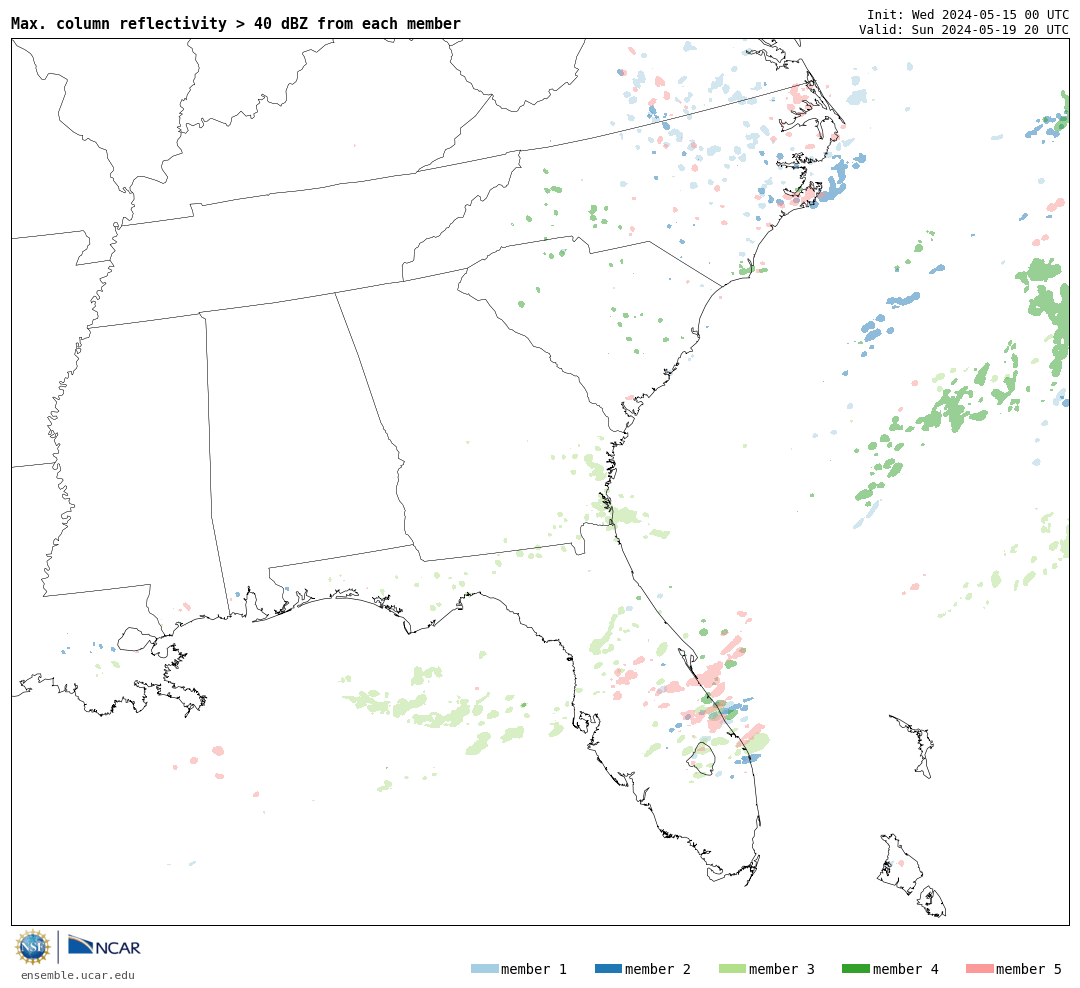
Task: Open the ensemble.ucar.edu link text
Action: tap(78, 975)
